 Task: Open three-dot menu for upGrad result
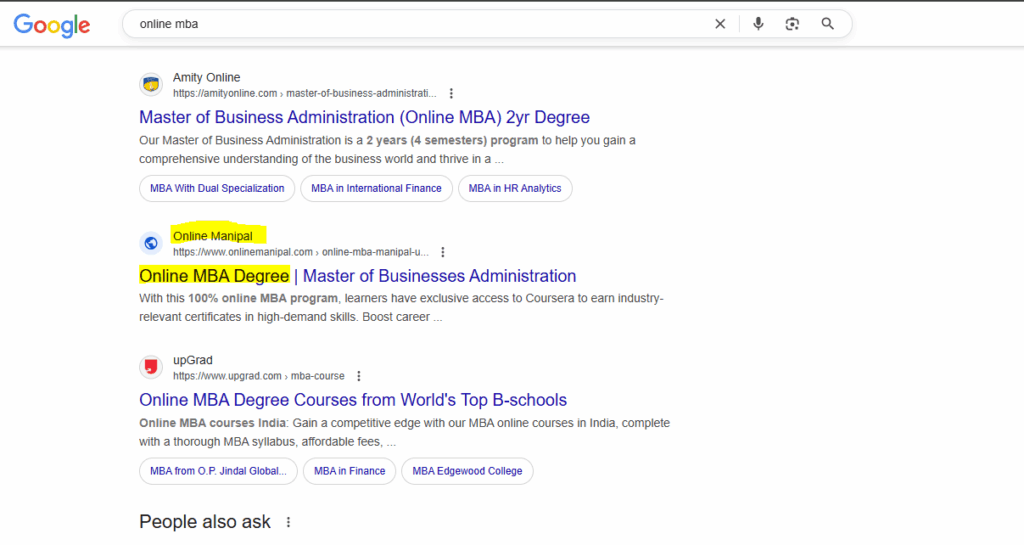click(358, 376)
